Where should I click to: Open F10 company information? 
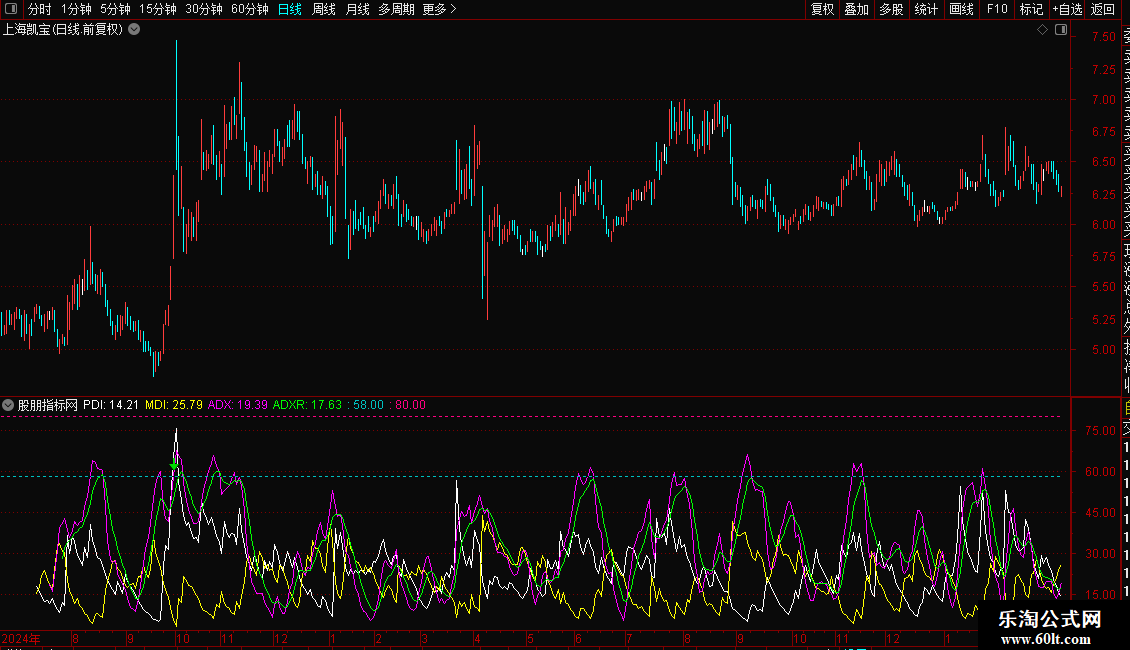click(997, 9)
